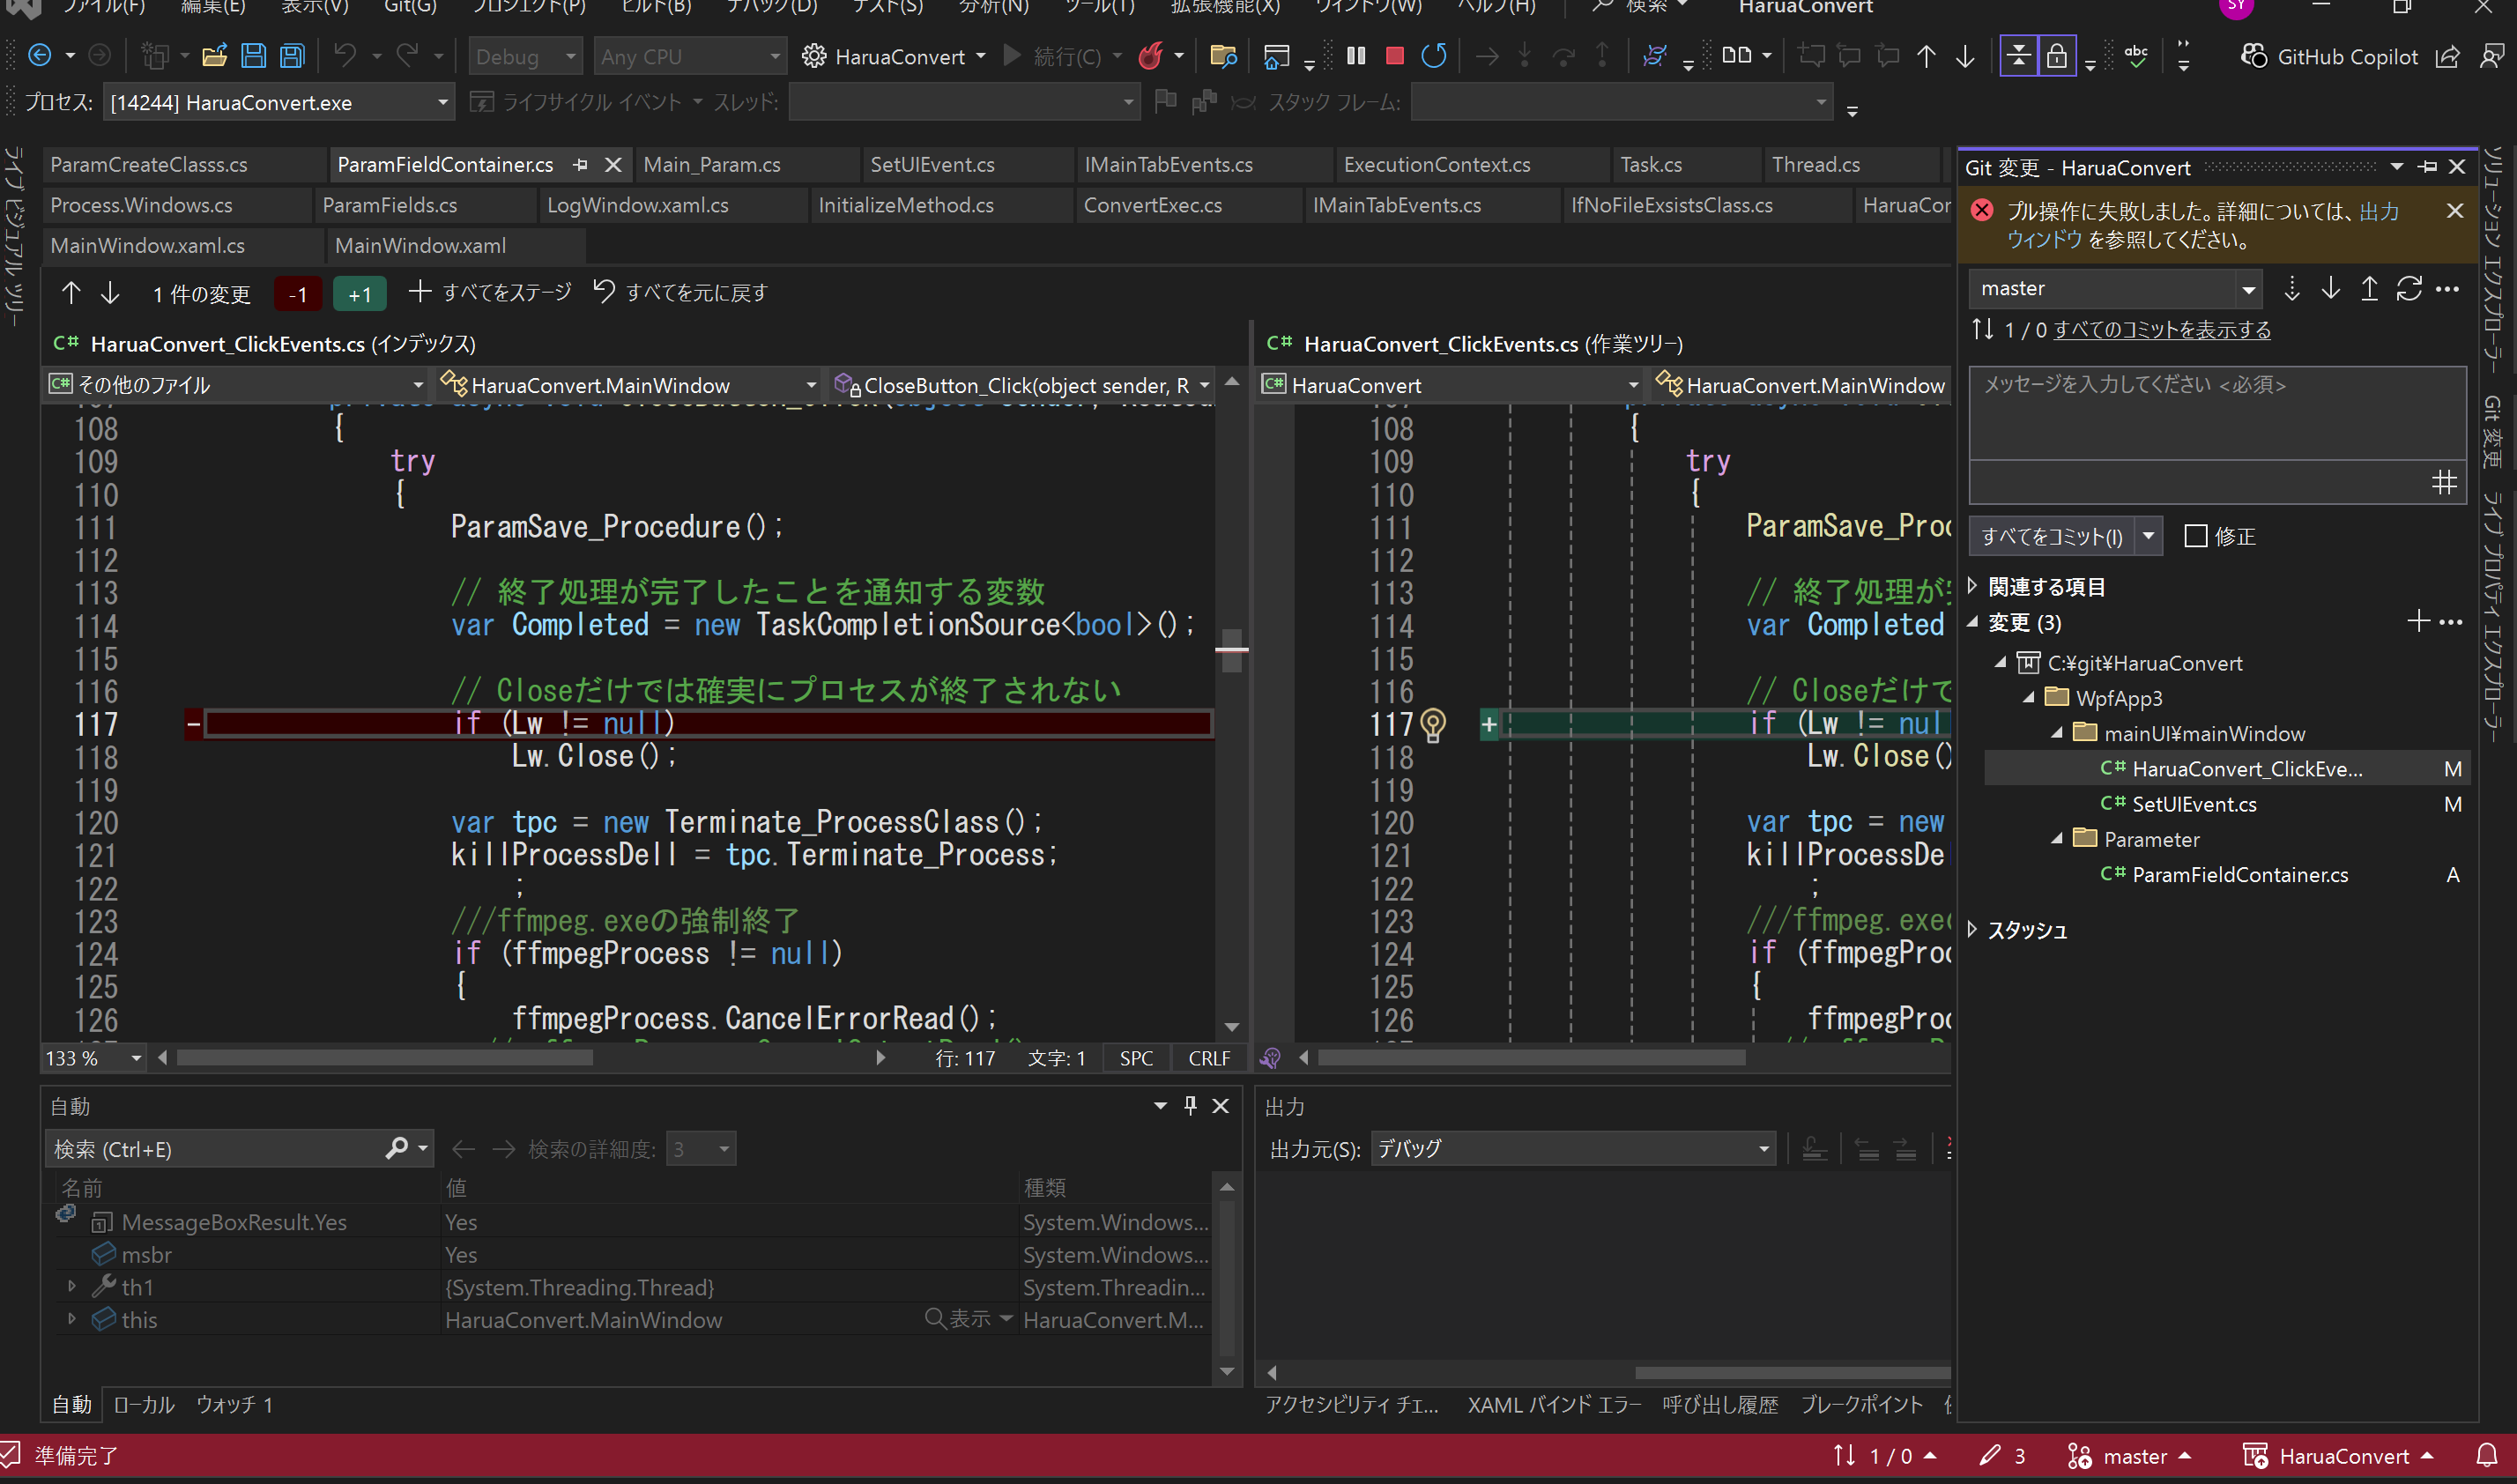
Task: Push commits with the up-arrow icon
Action: 2369,288
